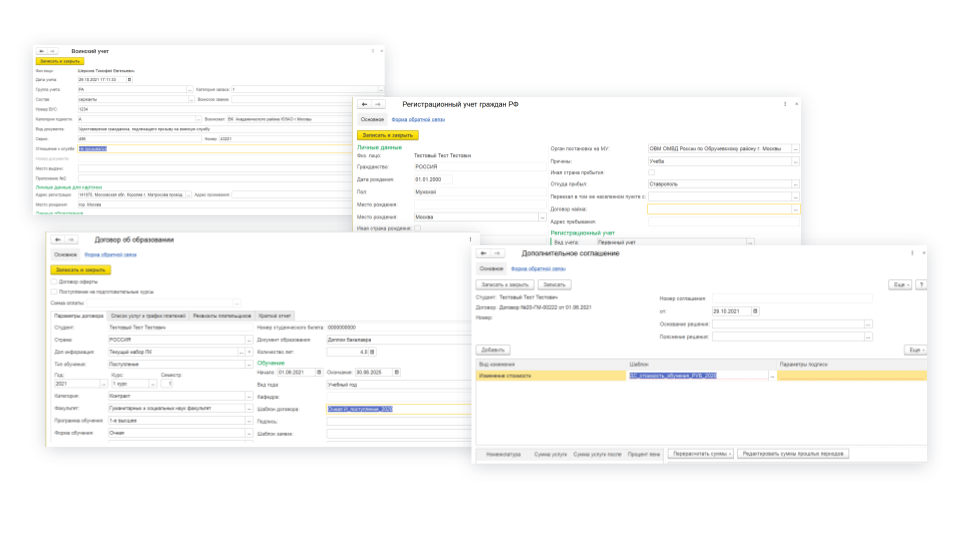Screen dimensions: 960x540
Task: Click back arrow in Воинский учет window
Action: (41, 50)
